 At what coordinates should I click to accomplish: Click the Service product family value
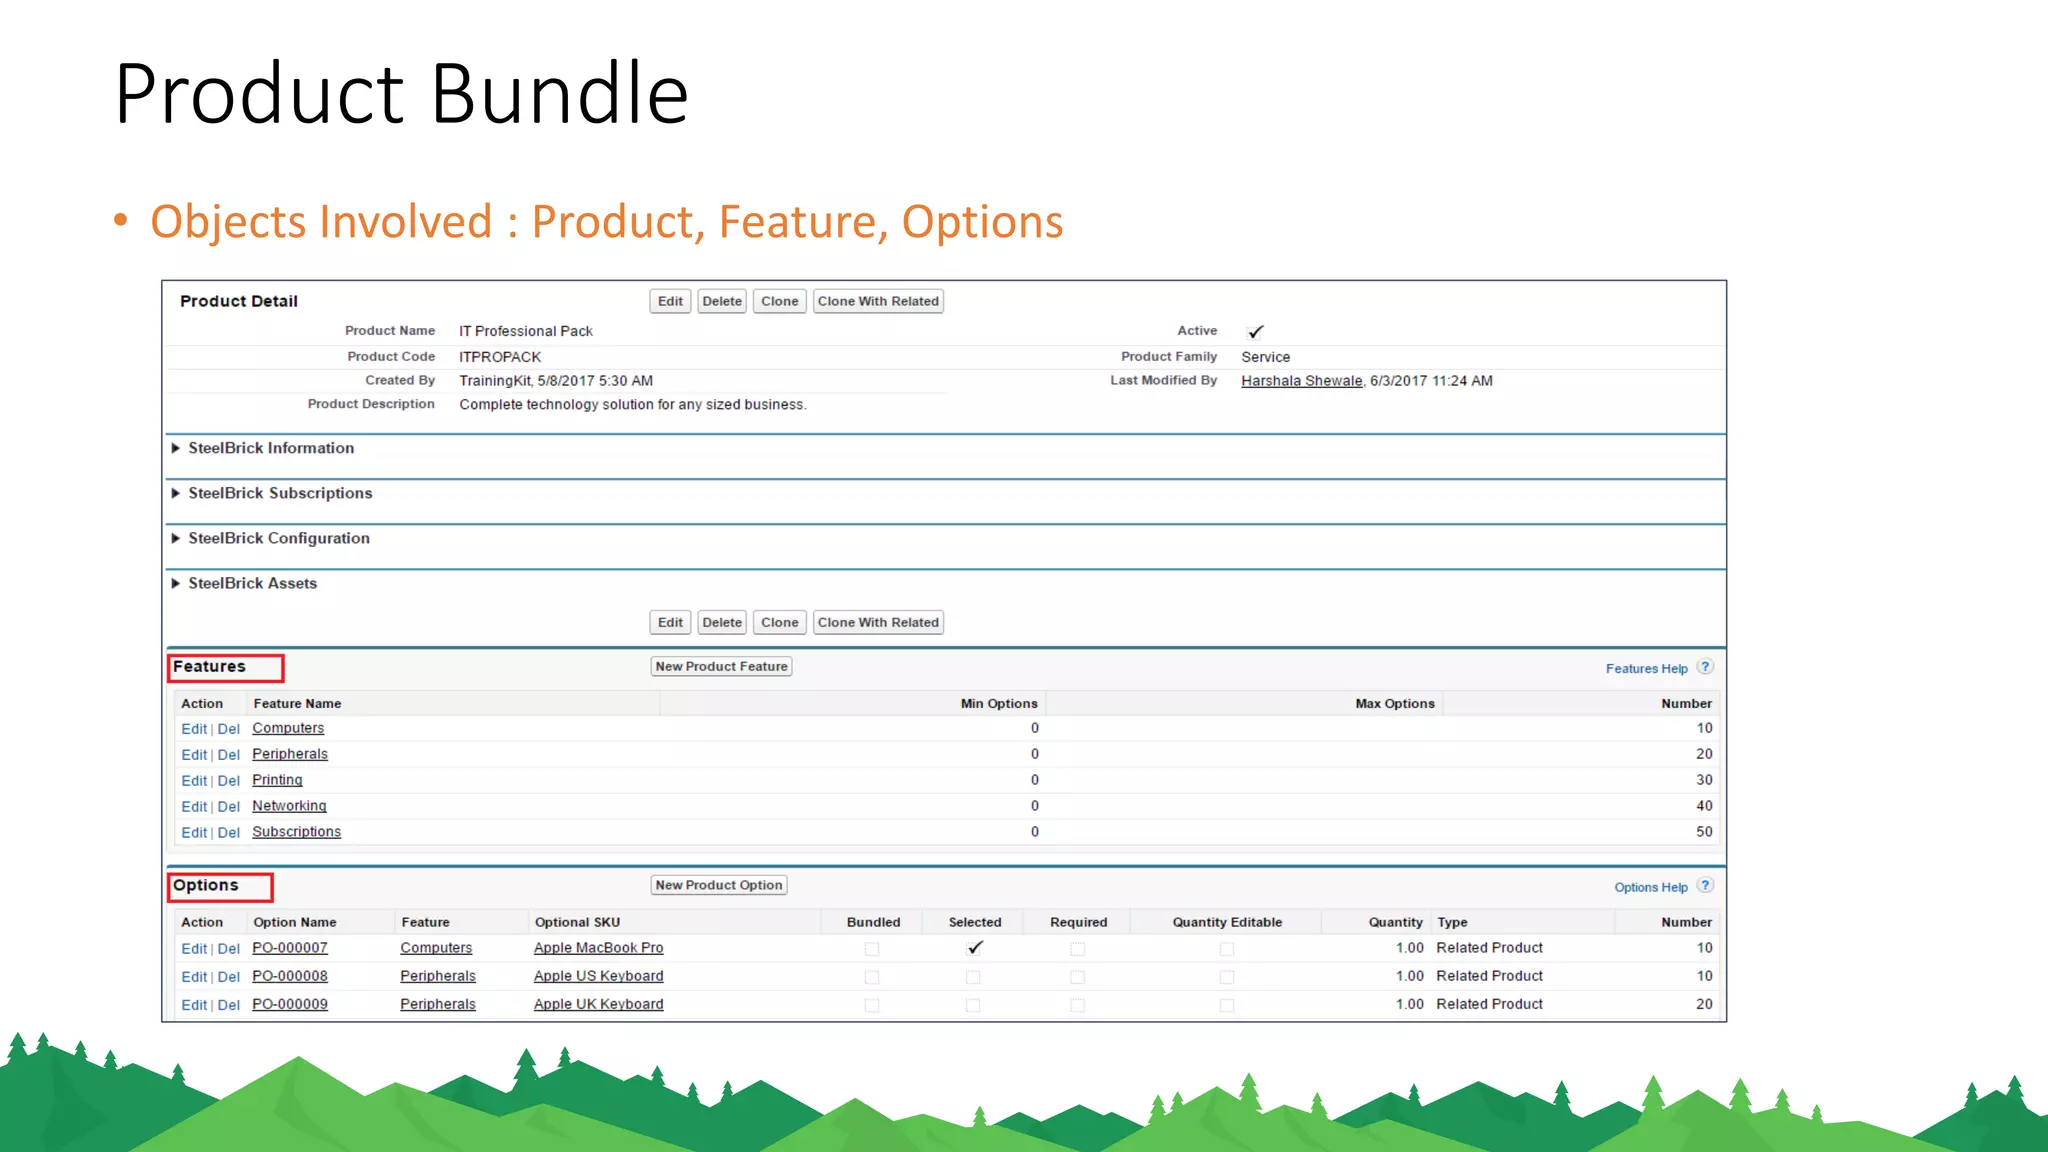1265,357
